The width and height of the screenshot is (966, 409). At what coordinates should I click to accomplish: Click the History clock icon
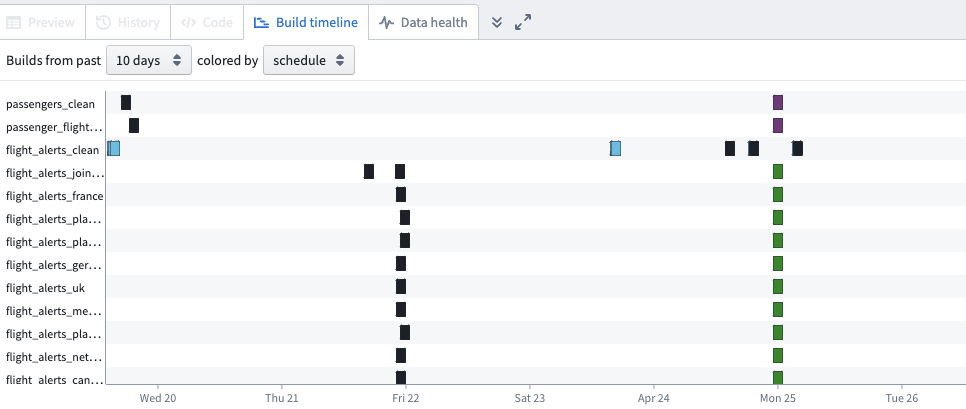click(x=103, y=23)
